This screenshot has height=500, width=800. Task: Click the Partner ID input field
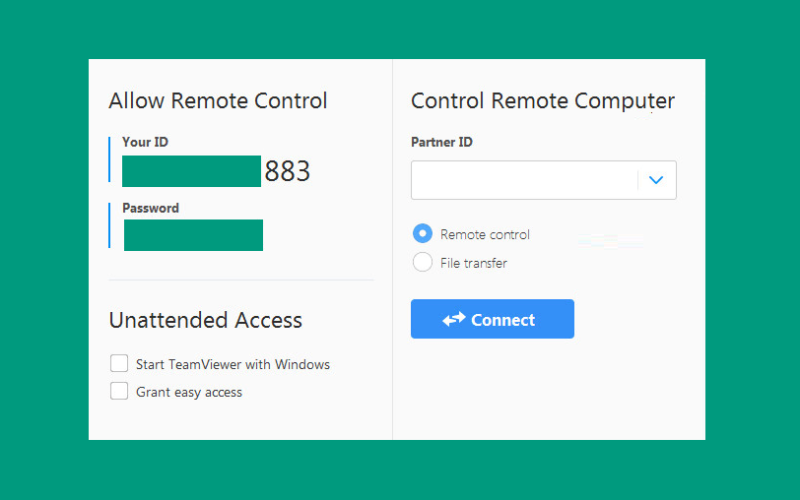click(524, 180)
